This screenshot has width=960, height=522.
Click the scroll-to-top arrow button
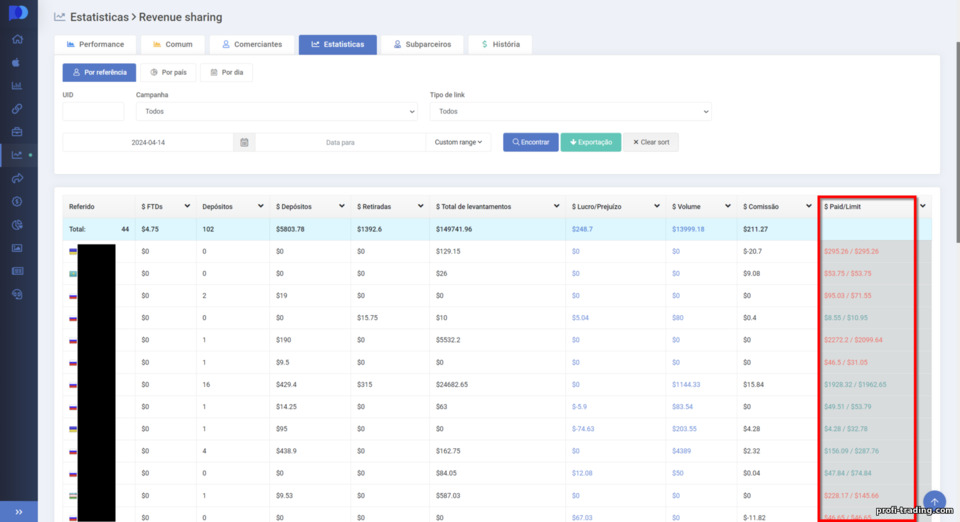[x=934, y=502]
